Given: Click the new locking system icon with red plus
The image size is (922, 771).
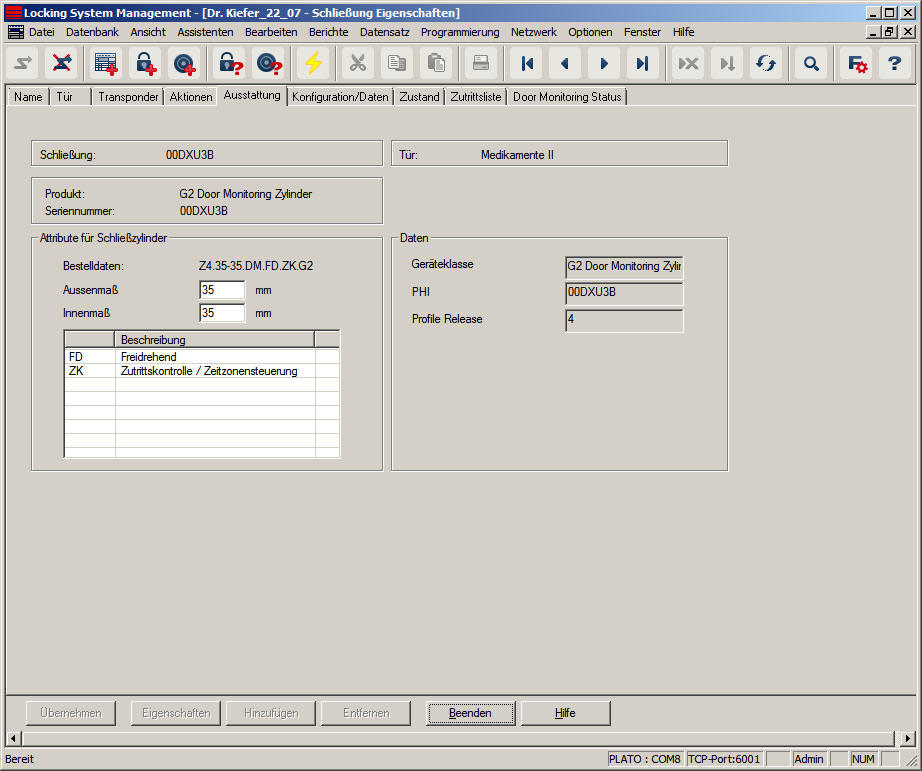Looking at the screenshot, I should tap(106, 63).
